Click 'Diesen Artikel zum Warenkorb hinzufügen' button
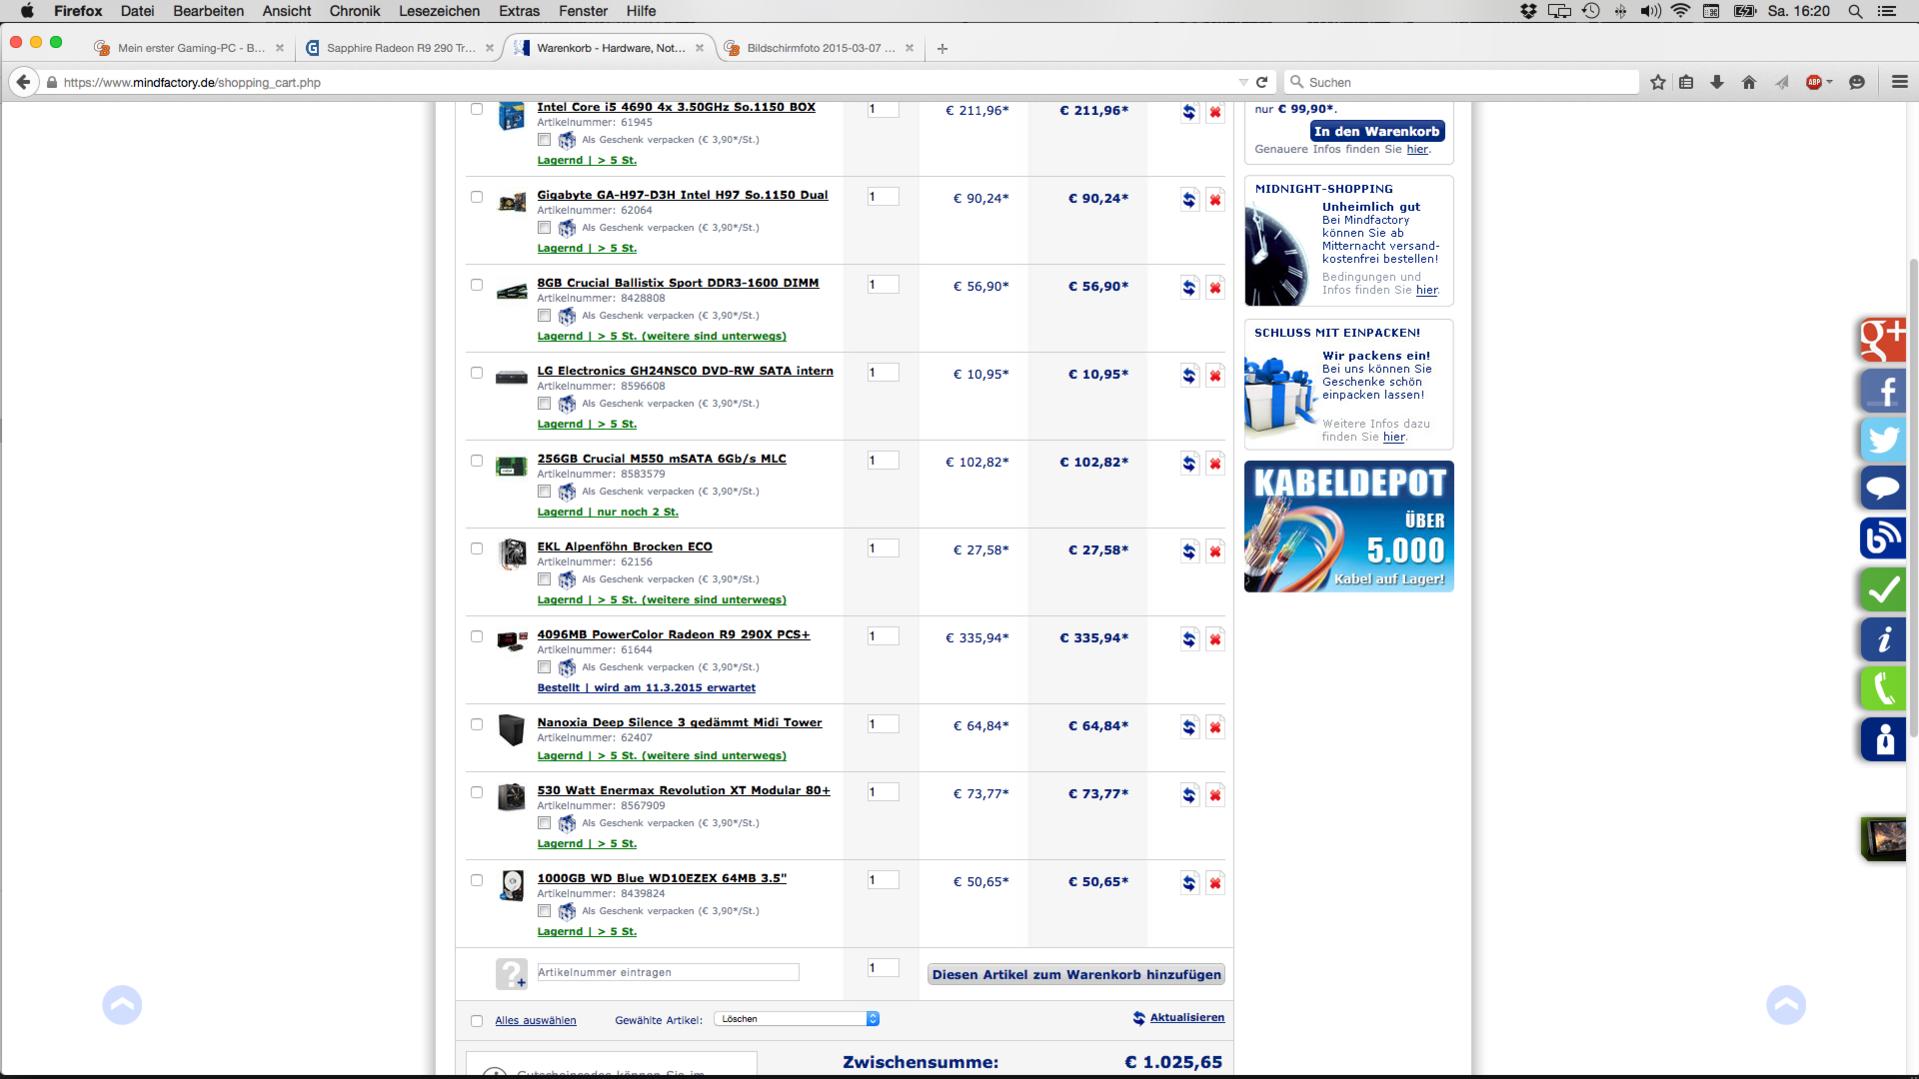Image resolution: width=1919 pixels, height=1079 pixels. (x=1076, y=975)
